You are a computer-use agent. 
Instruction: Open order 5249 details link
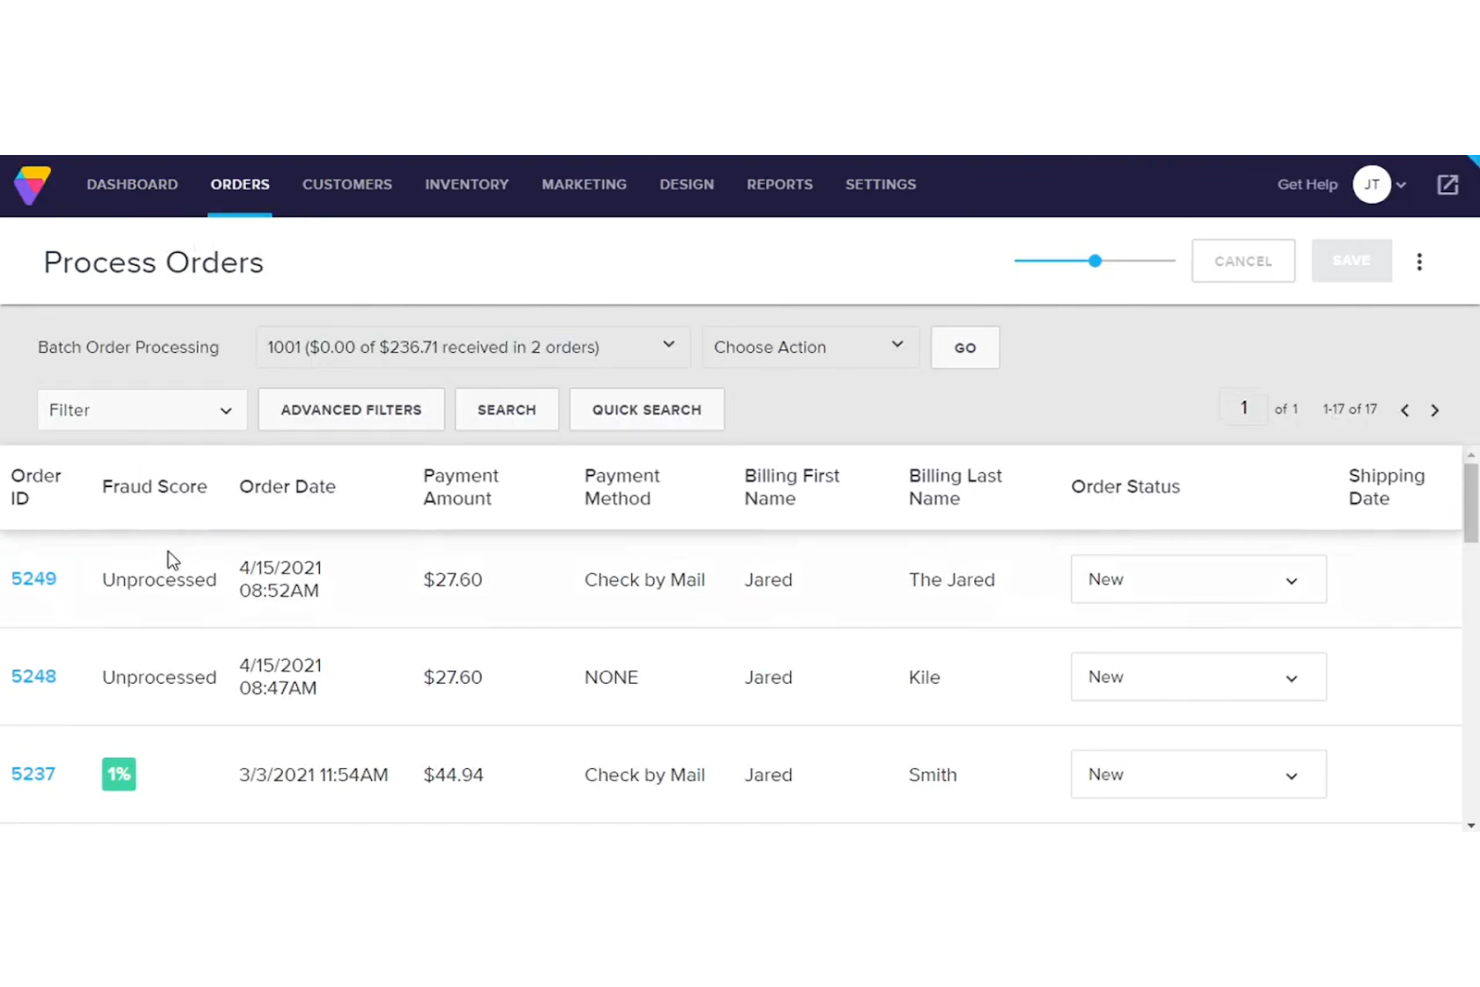coord(33,579)
